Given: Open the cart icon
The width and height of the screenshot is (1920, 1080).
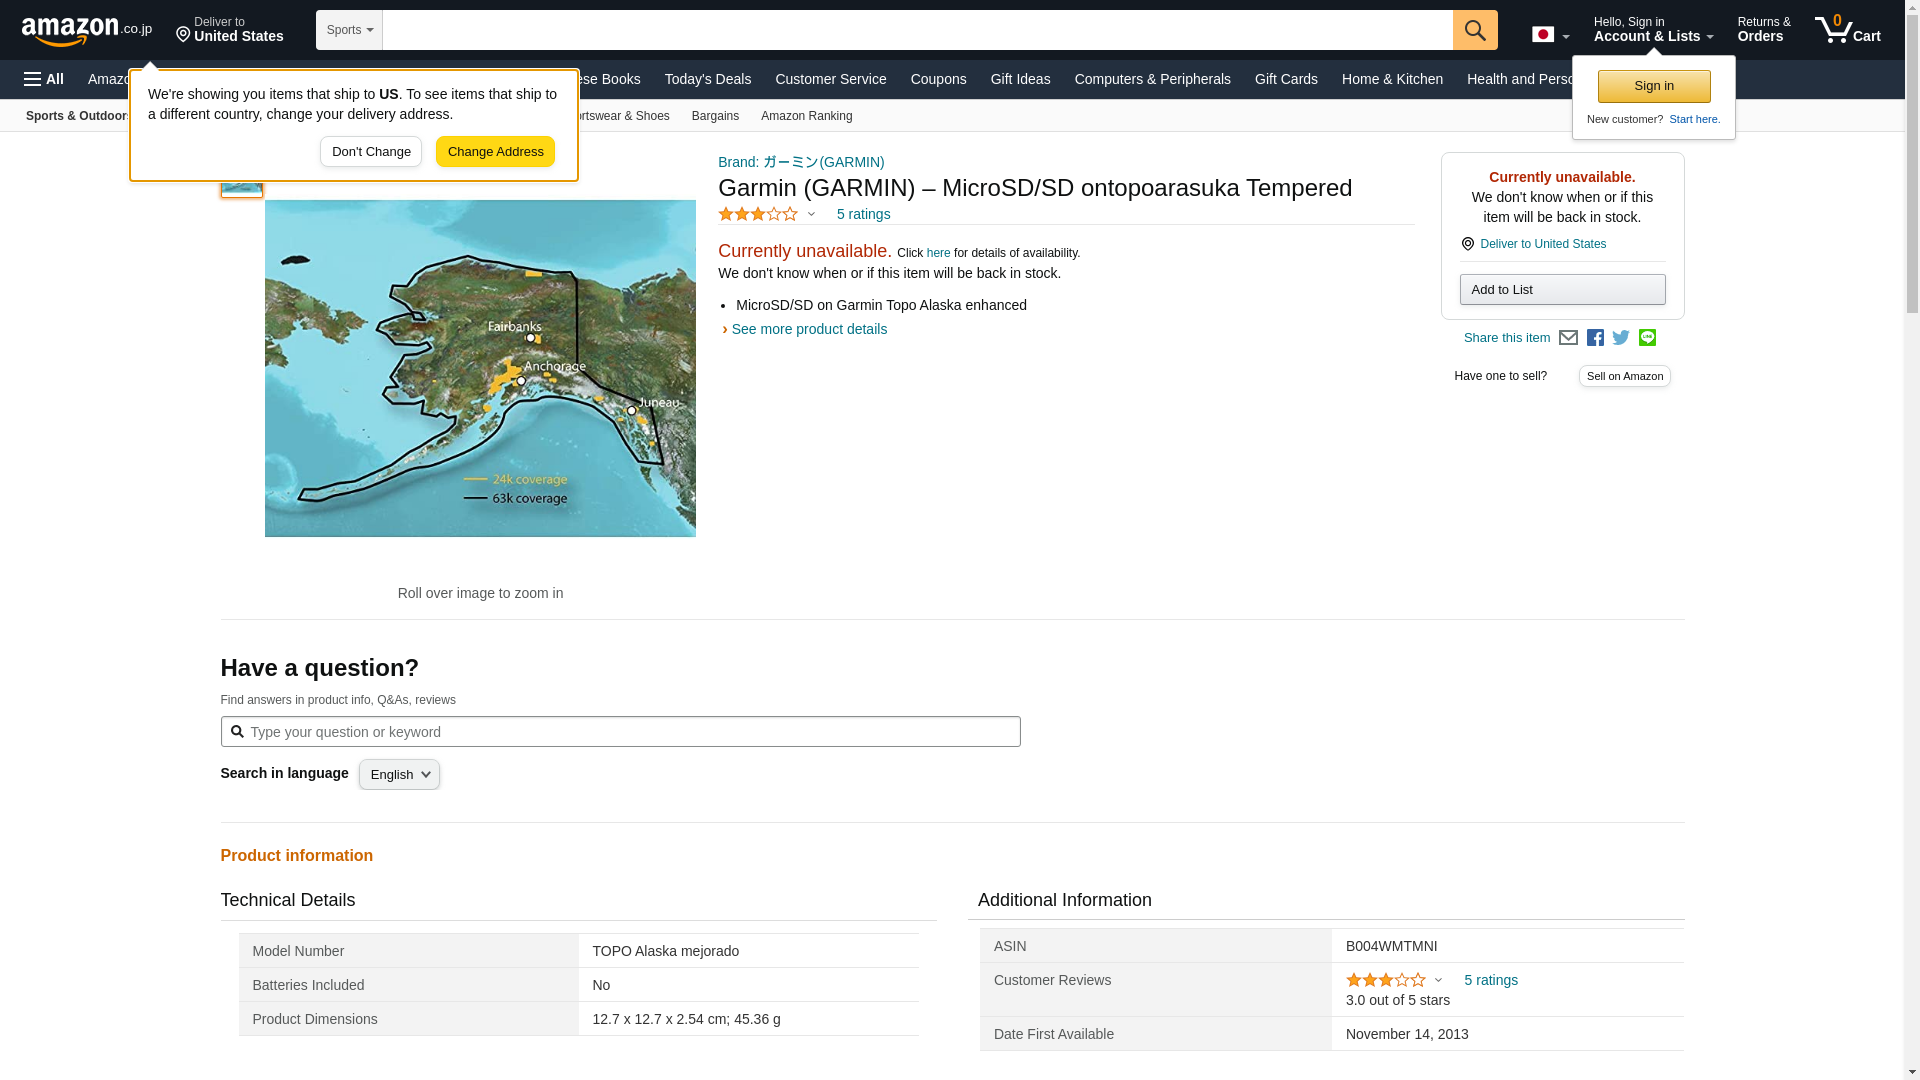Looking at the screenshot, I should [x=1847, y=30].
